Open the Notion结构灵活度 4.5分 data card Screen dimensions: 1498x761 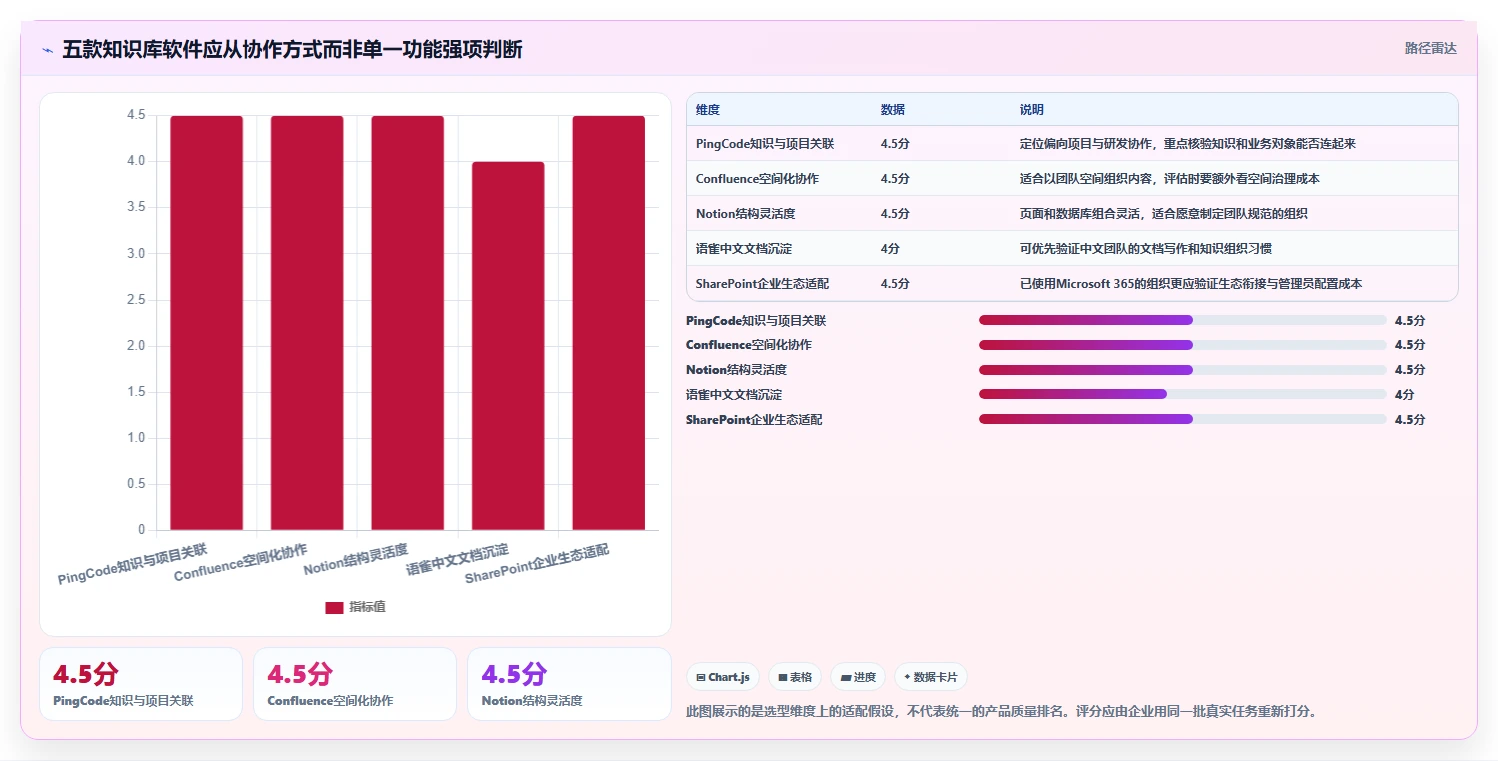pos(569,684)
